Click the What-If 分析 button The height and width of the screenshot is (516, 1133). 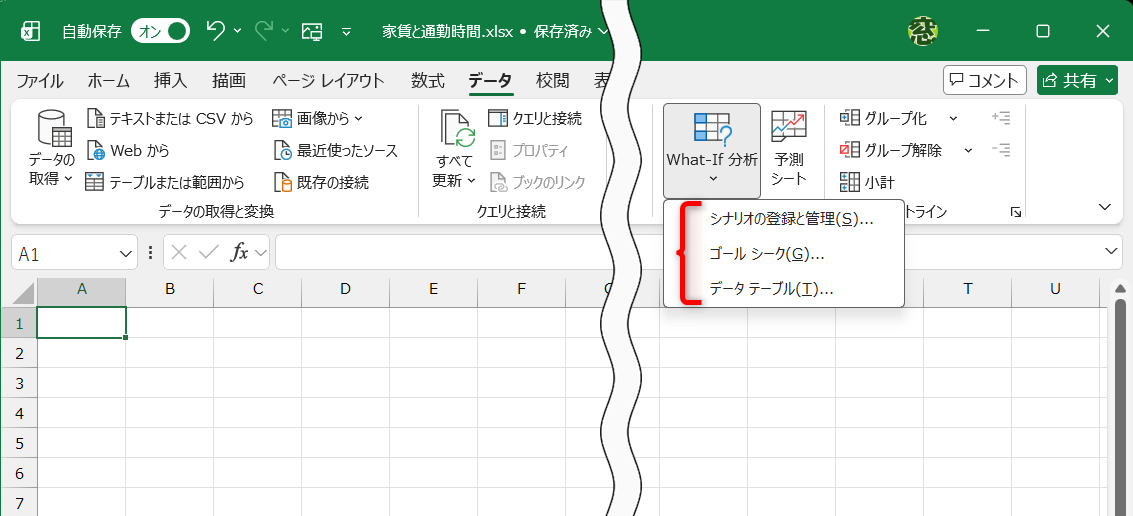click(712, 150)
